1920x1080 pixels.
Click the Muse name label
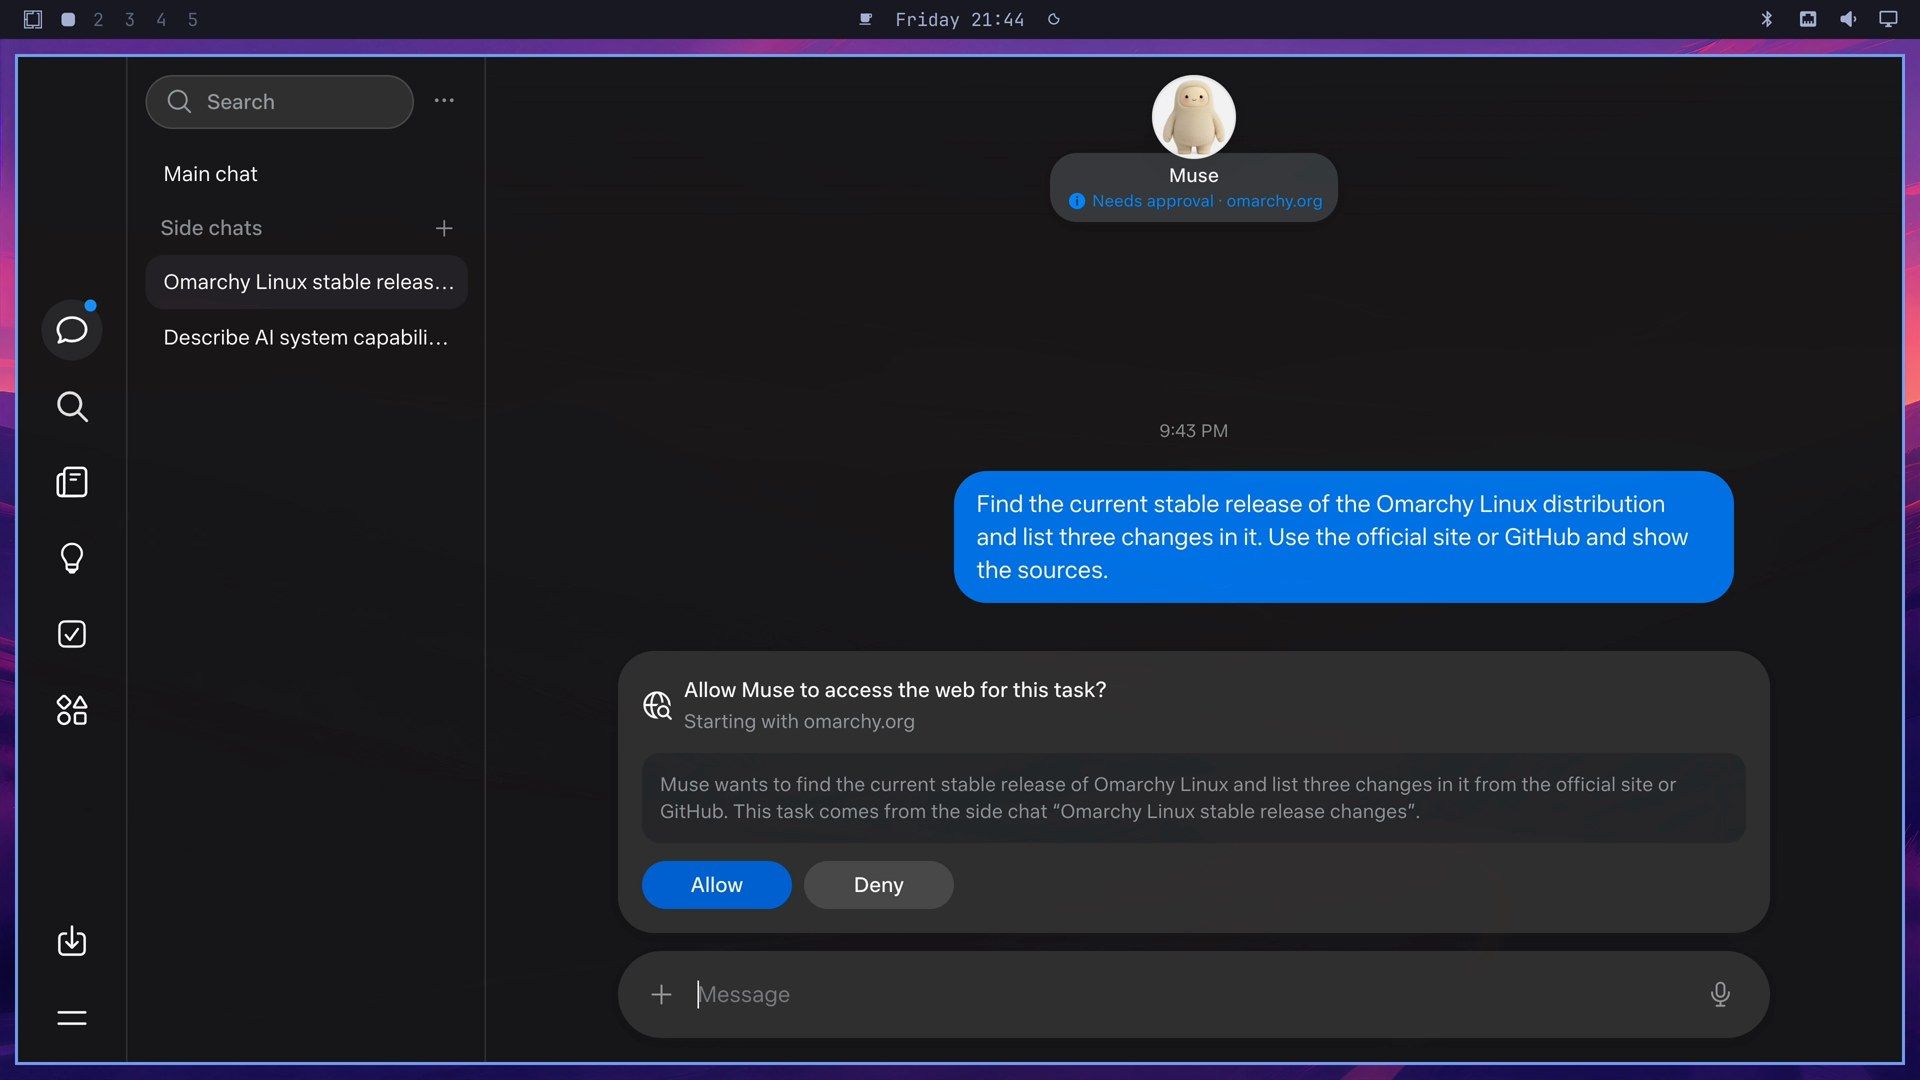coord(1193,175)
